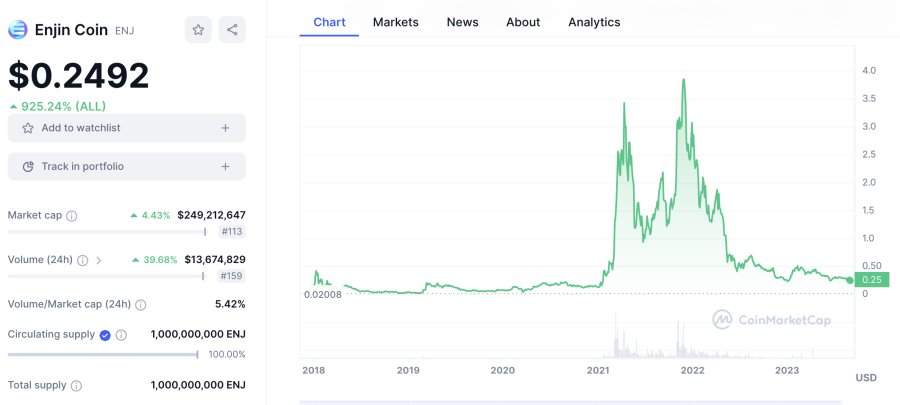Open the News tab
Image resolution: width=900 pixels, height=405 pixels.
click(x=463, y=22)
